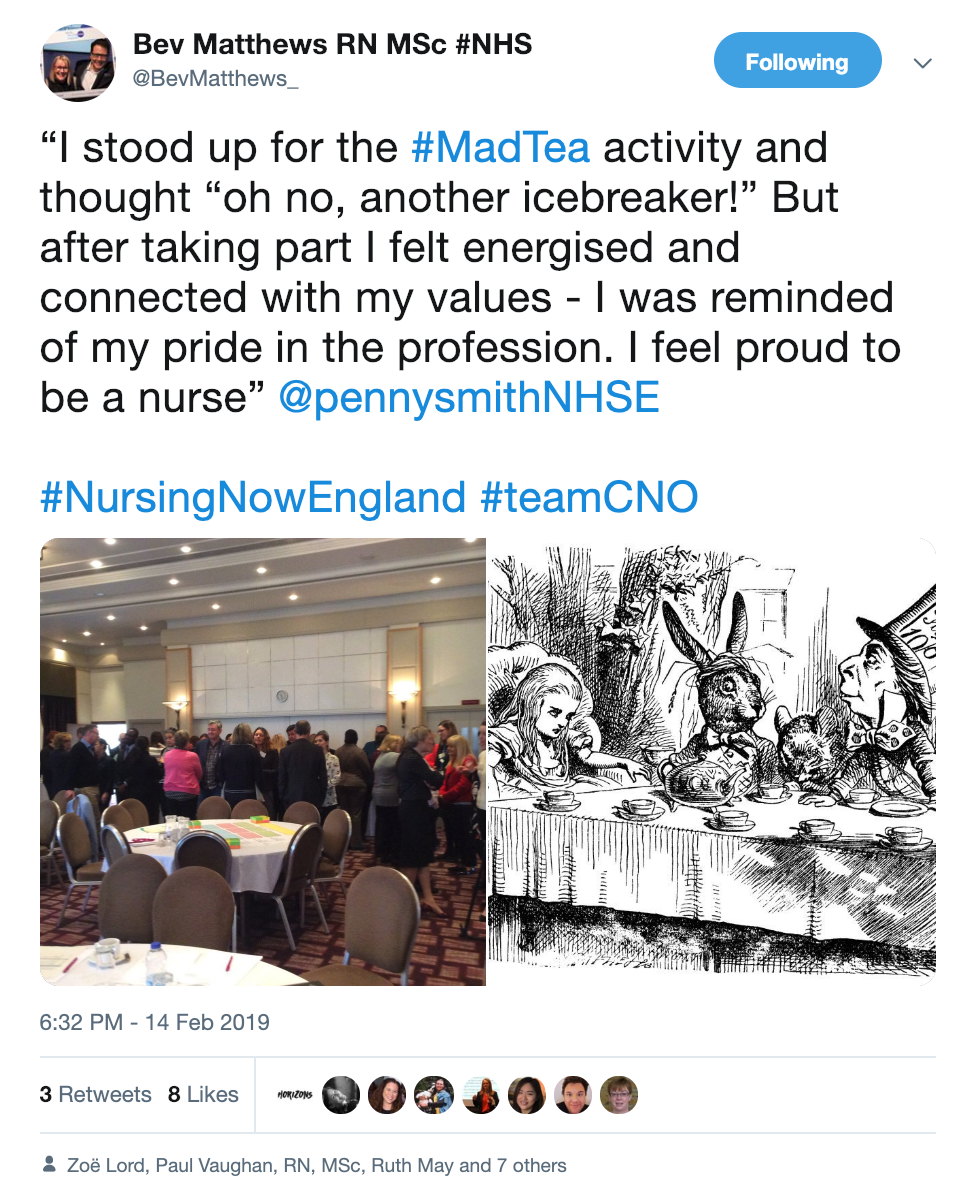Screen dimensions: 974x1192
Task: Open the @pennysmithNHSE mention
Action: [x=469, y=398]
